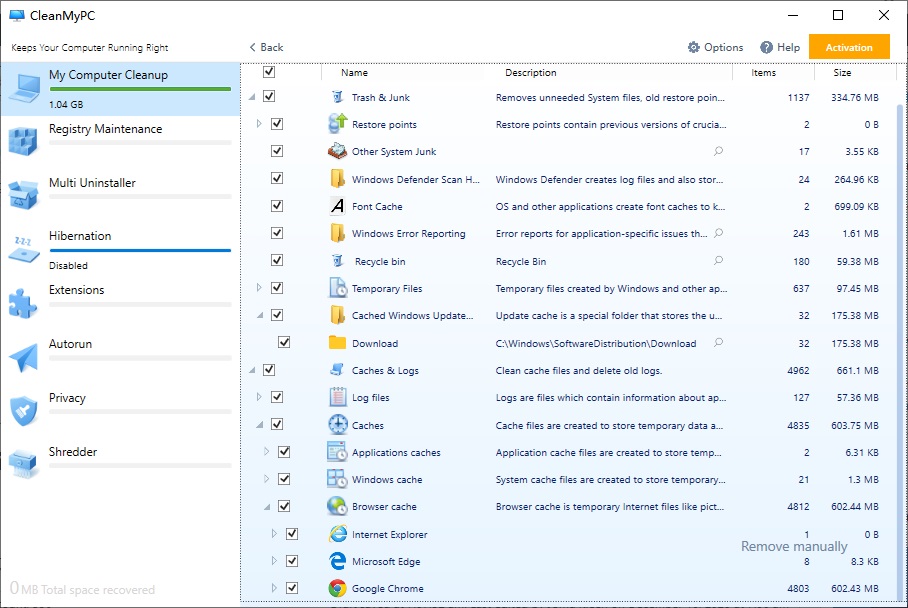Click the Google Chrome icon

point(337,588)
